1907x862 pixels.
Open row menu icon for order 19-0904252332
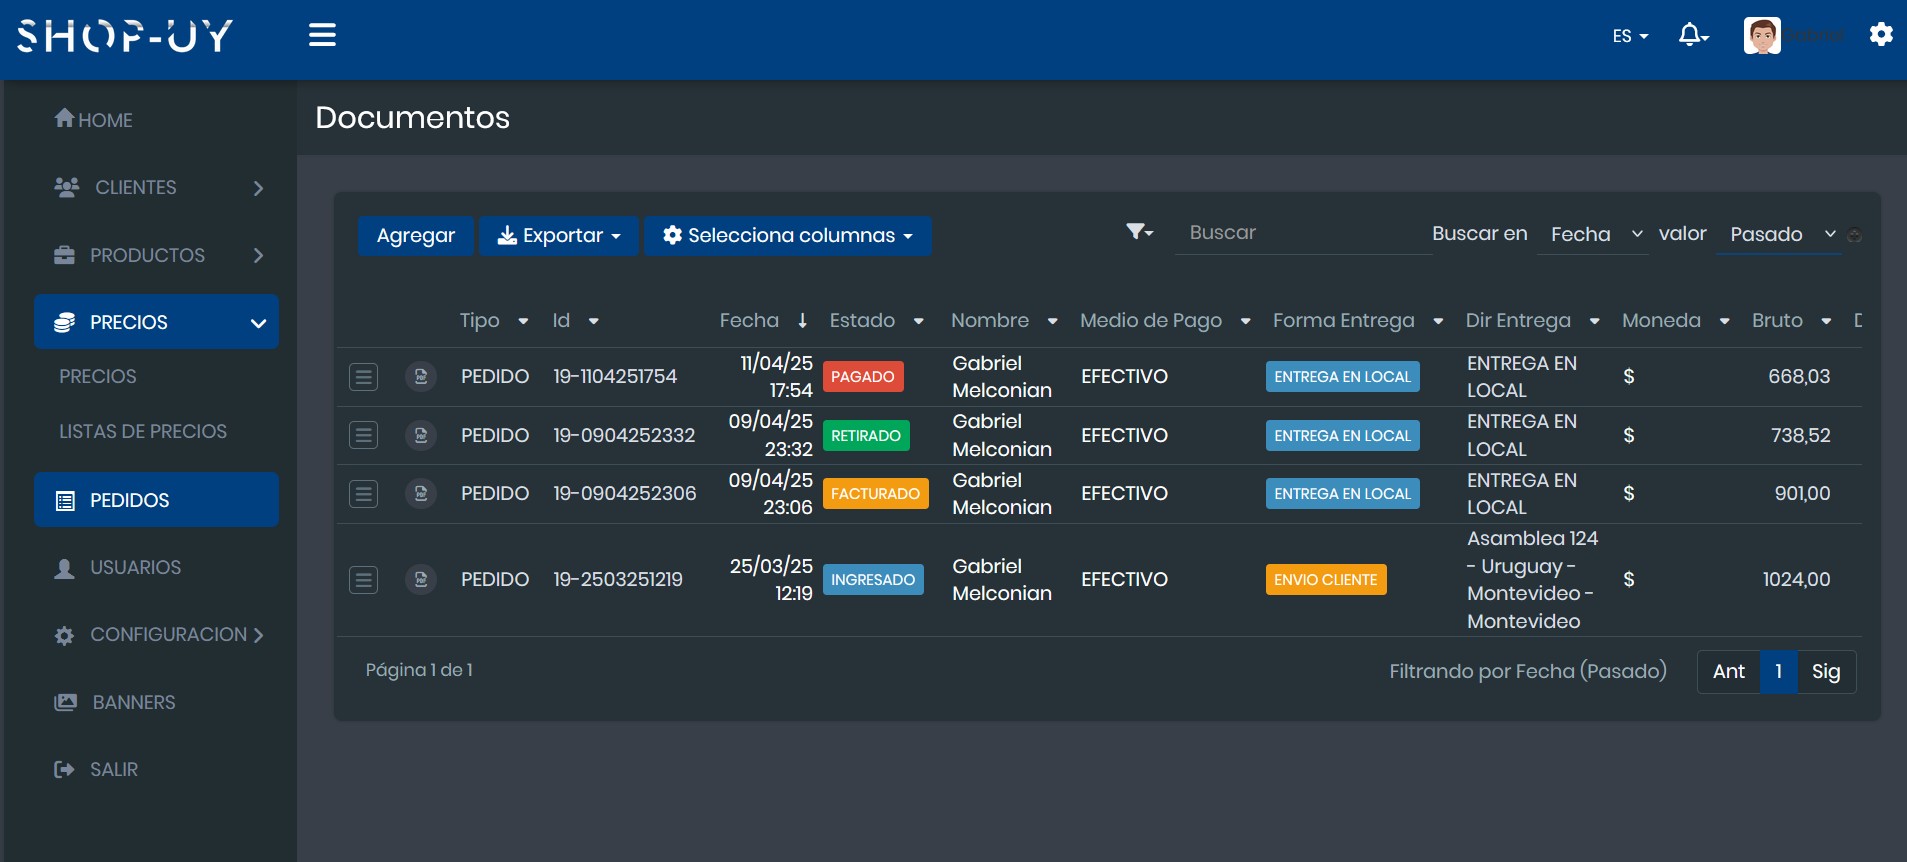click(x=363, y=435)
